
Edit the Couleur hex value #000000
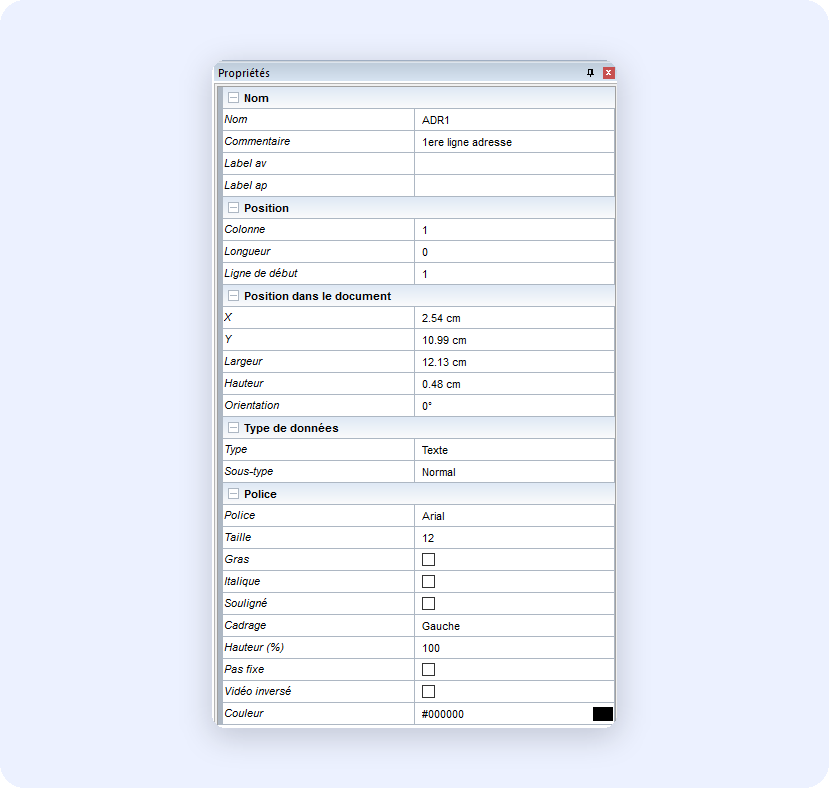point(443,714)
